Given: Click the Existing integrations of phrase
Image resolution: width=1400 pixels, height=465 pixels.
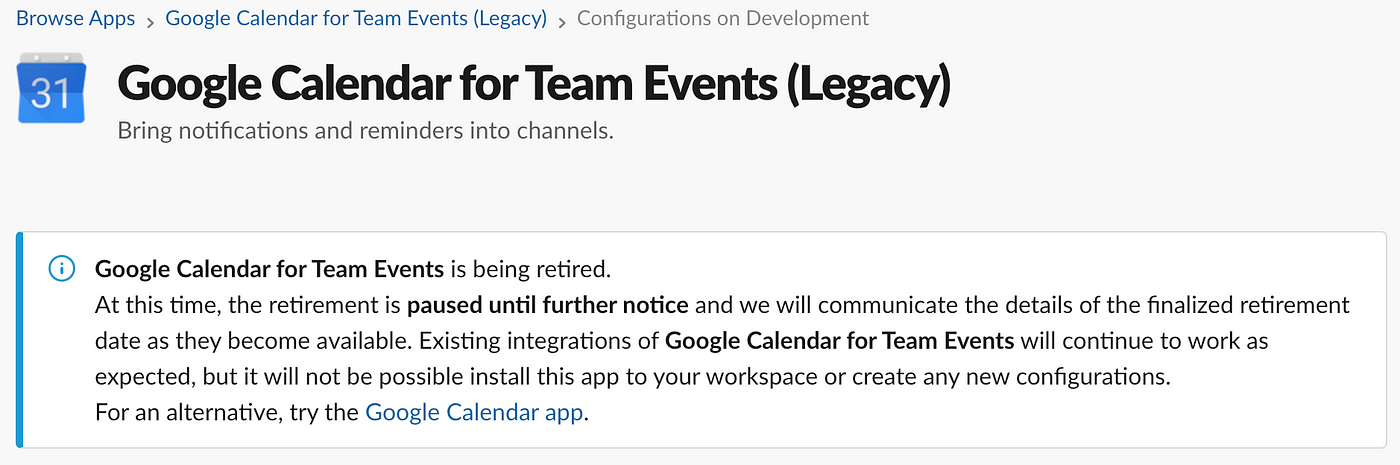Looking at the screenshot, I should pyautogui.click(x=539, y=340).
